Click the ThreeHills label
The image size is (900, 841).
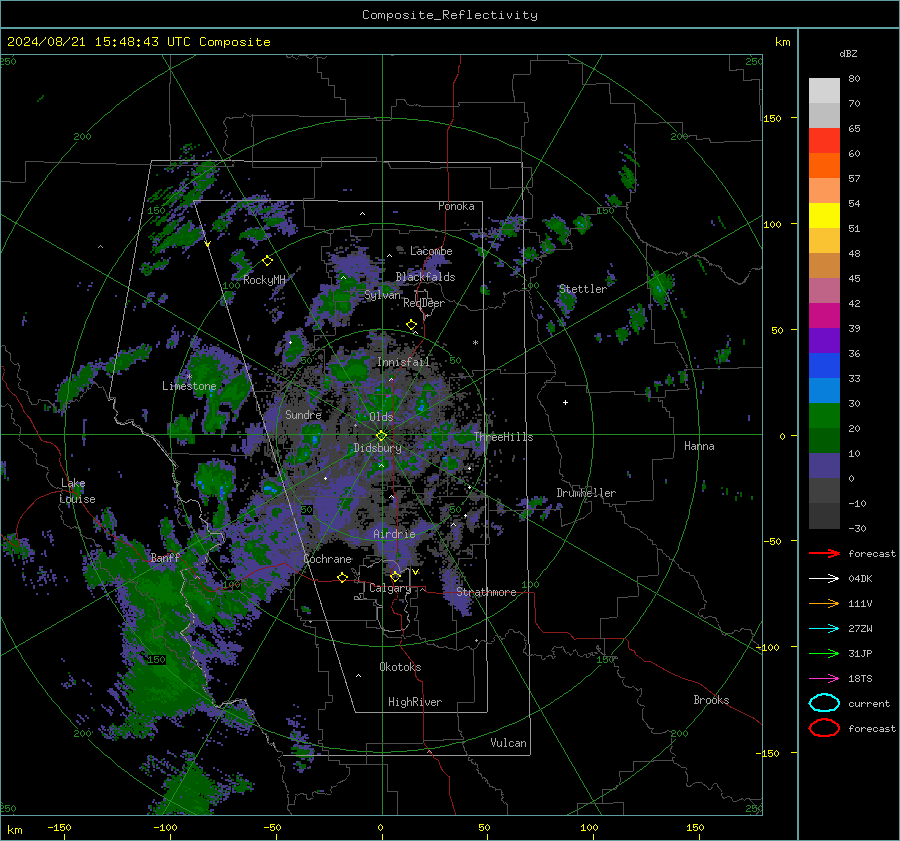tap(503, 437)
